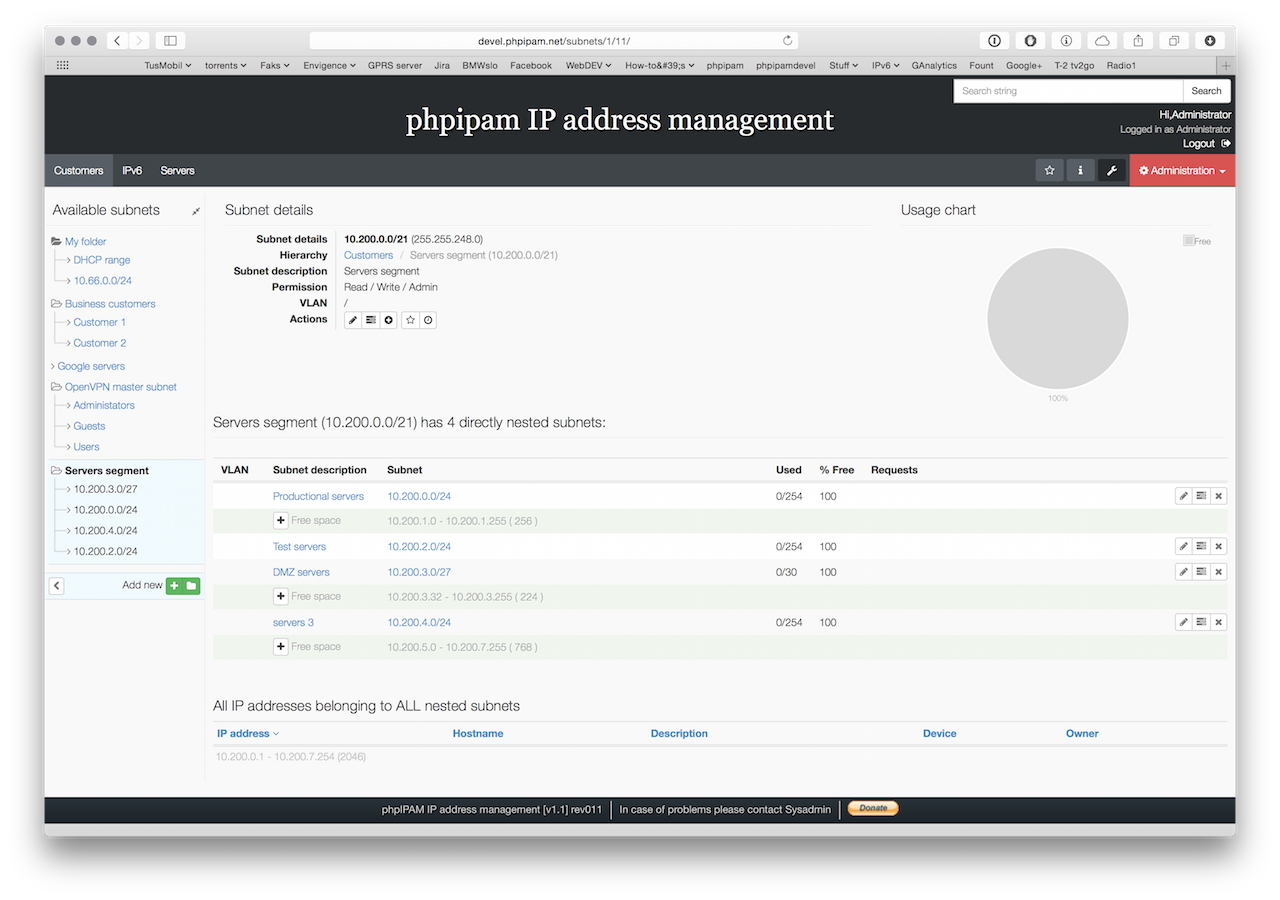Switch to the IPv6 section tab
The height and width of the screenshot is (900, 1280).
point(132,170)
